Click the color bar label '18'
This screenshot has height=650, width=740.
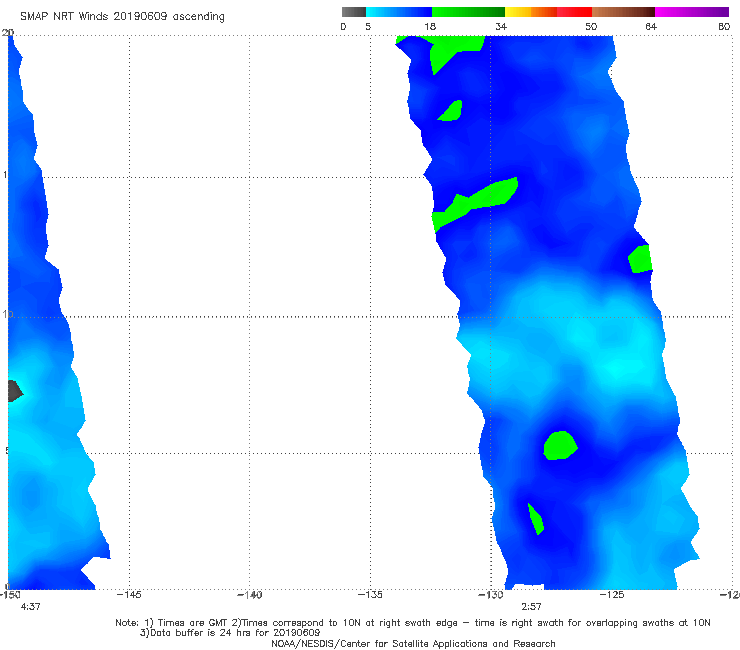pyautogui.click(x=430, y=27)
